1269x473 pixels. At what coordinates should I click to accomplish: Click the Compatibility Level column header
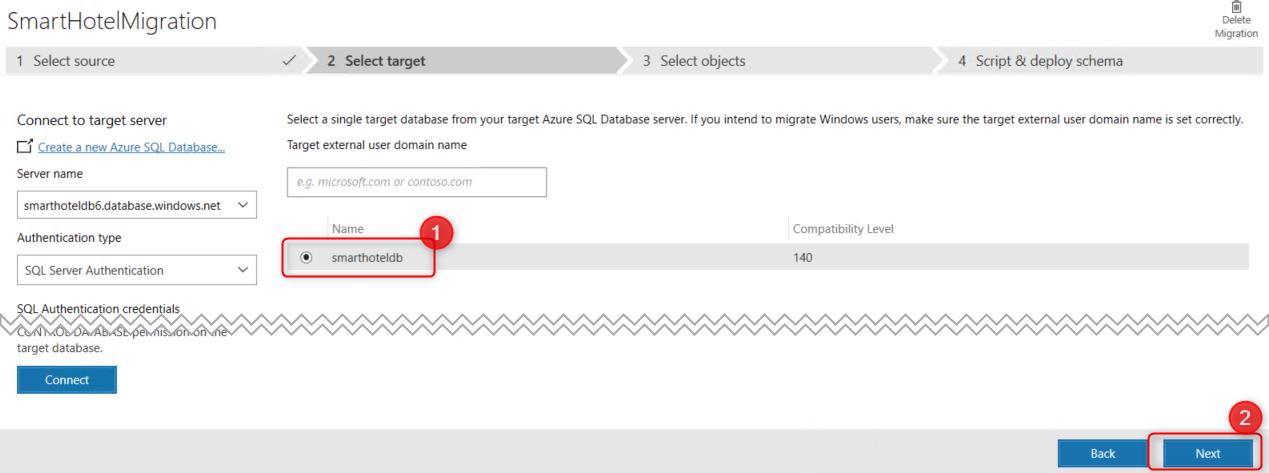843,229
